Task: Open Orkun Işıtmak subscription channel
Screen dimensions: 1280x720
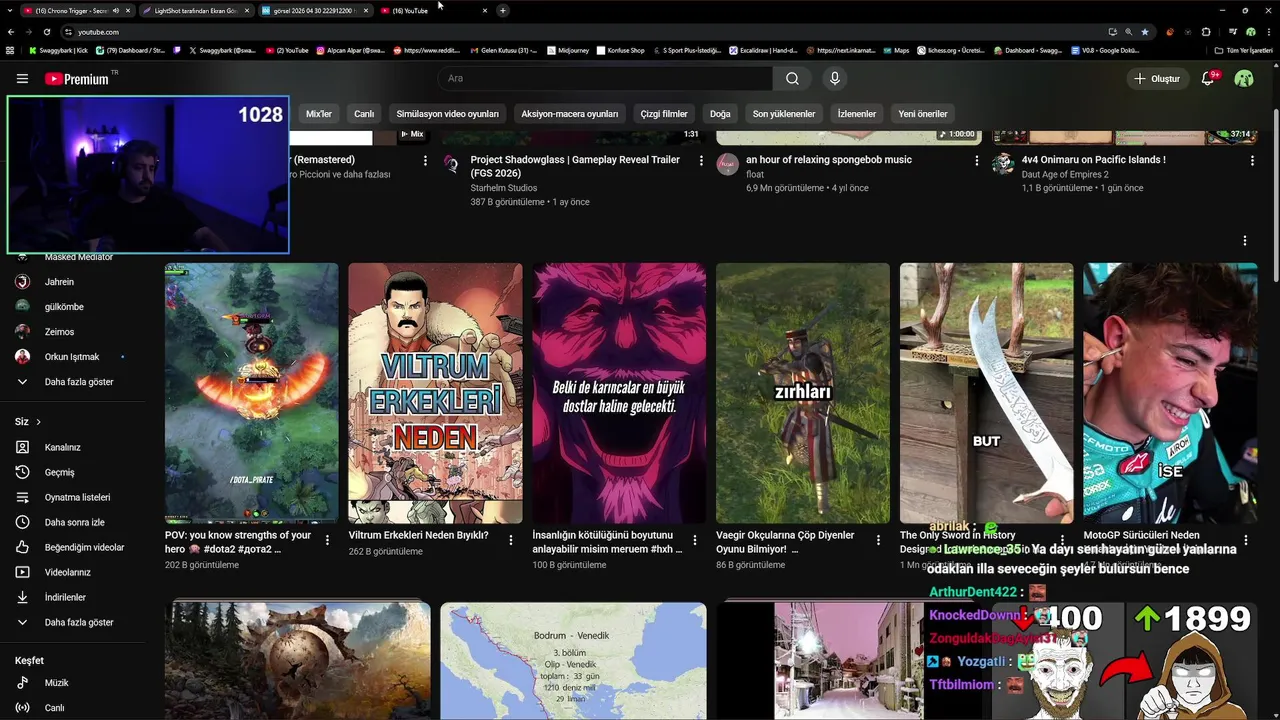Action: 72,357
